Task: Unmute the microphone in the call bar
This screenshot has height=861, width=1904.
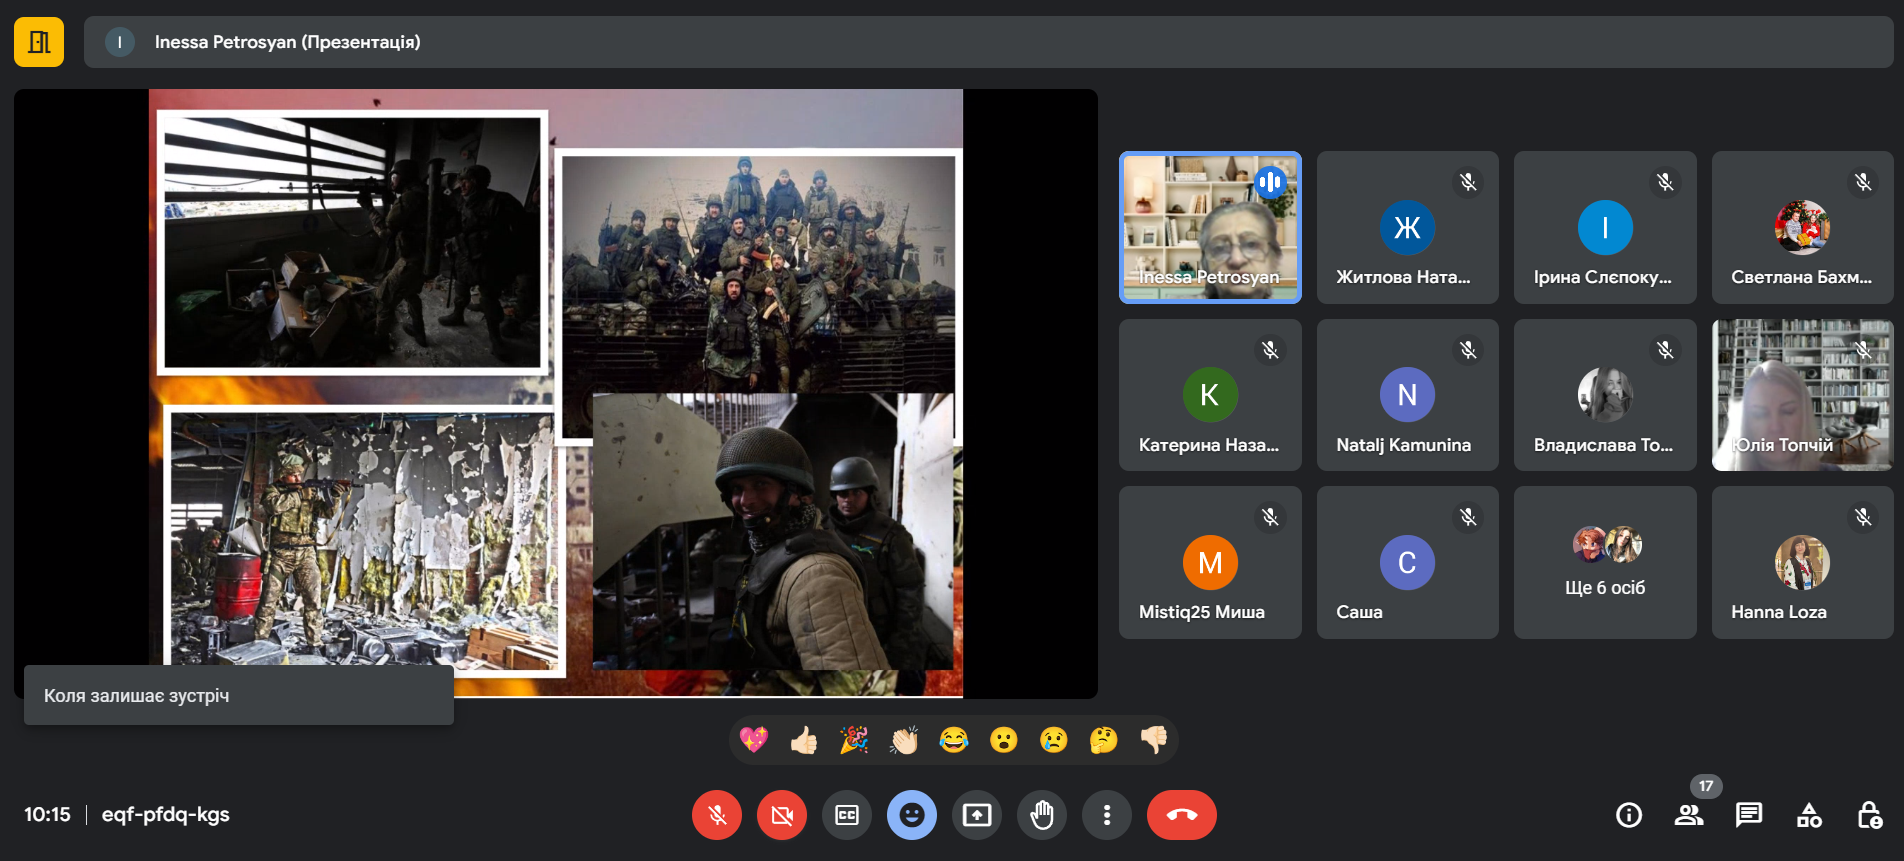Action: pyautogui.click(x=717, y=815)
